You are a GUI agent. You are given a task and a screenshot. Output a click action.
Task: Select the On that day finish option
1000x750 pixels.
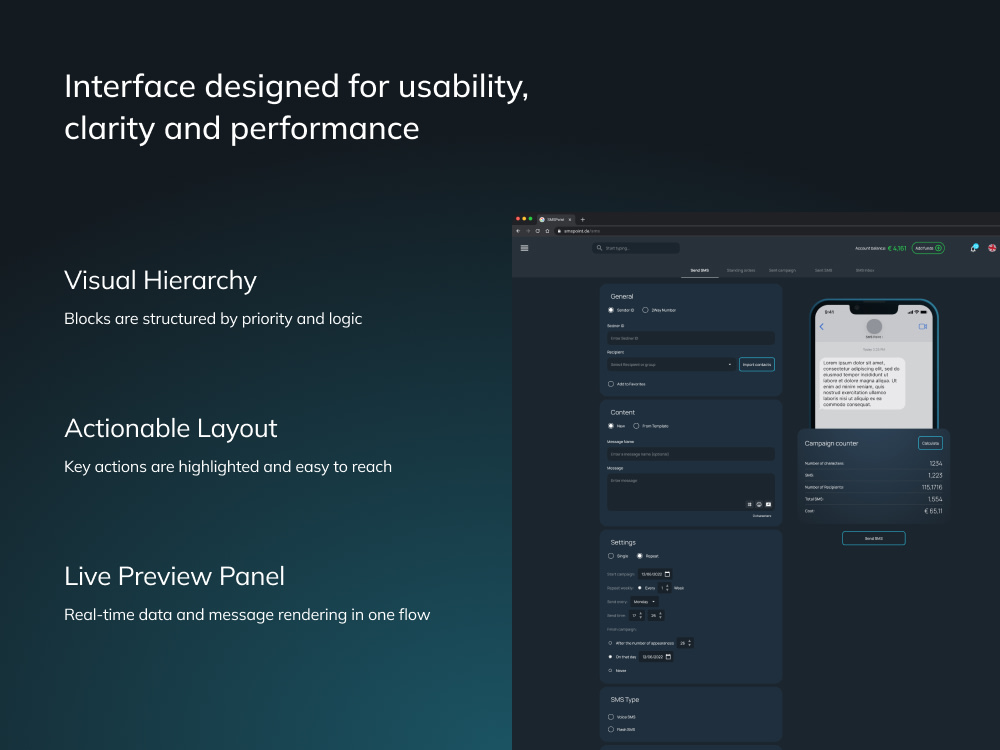[x=610, y=657]
